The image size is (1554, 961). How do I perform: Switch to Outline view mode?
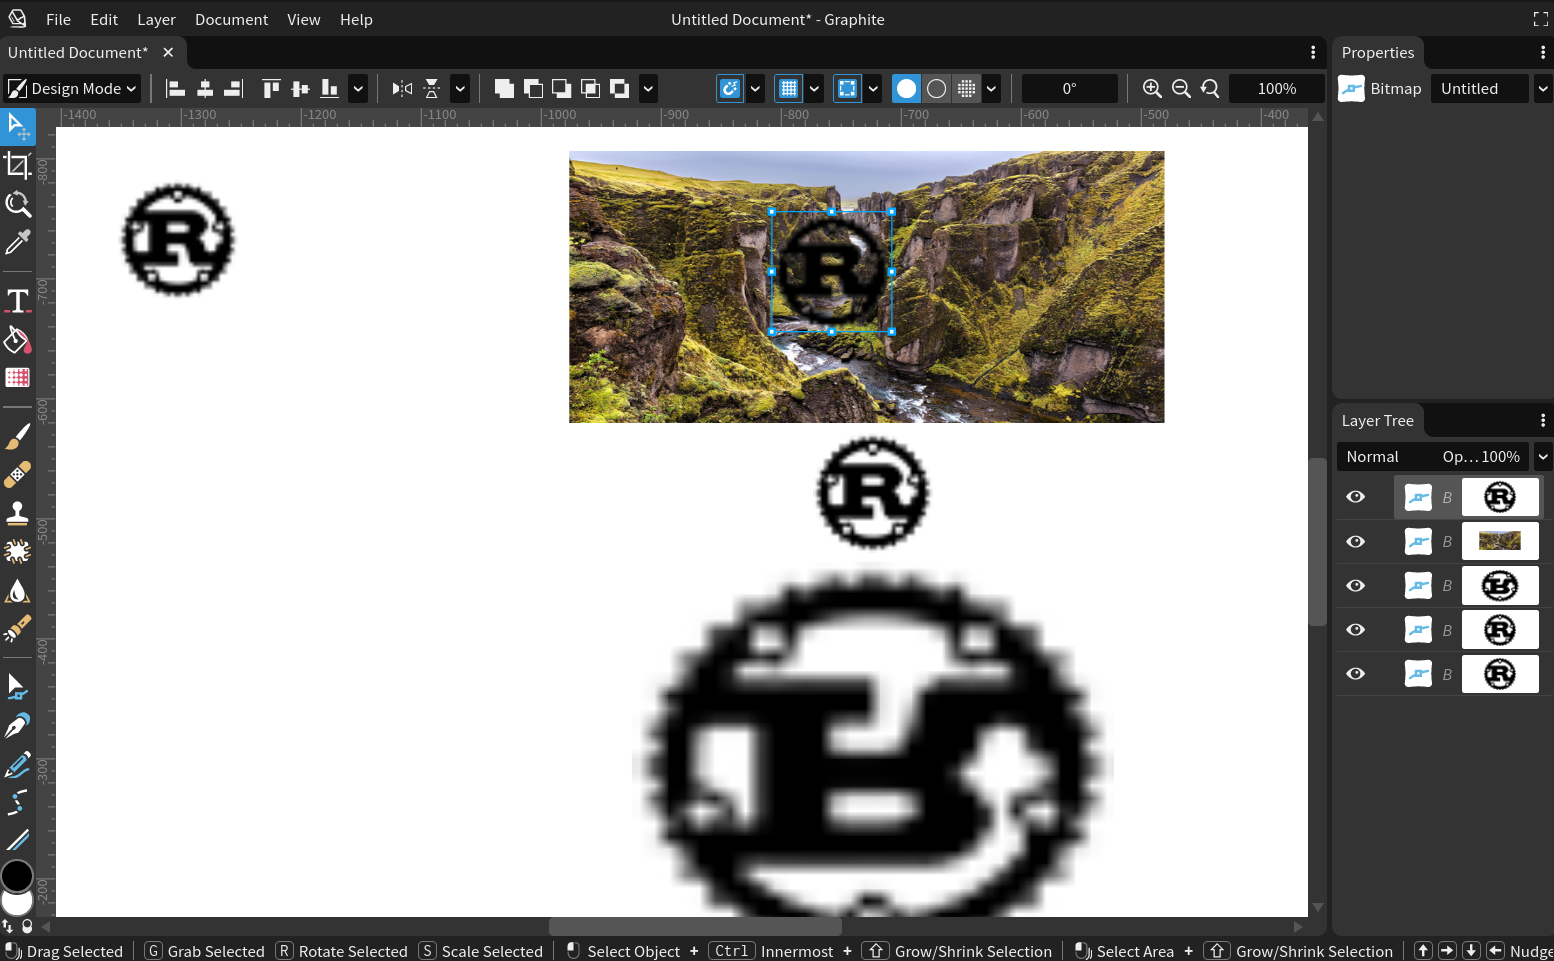(x=936, y=89)
